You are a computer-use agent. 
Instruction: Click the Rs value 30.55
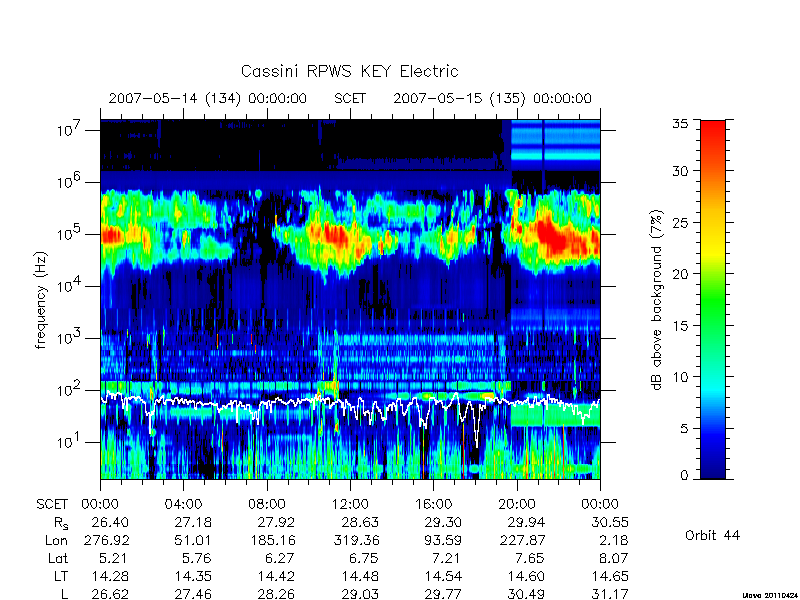610,522
